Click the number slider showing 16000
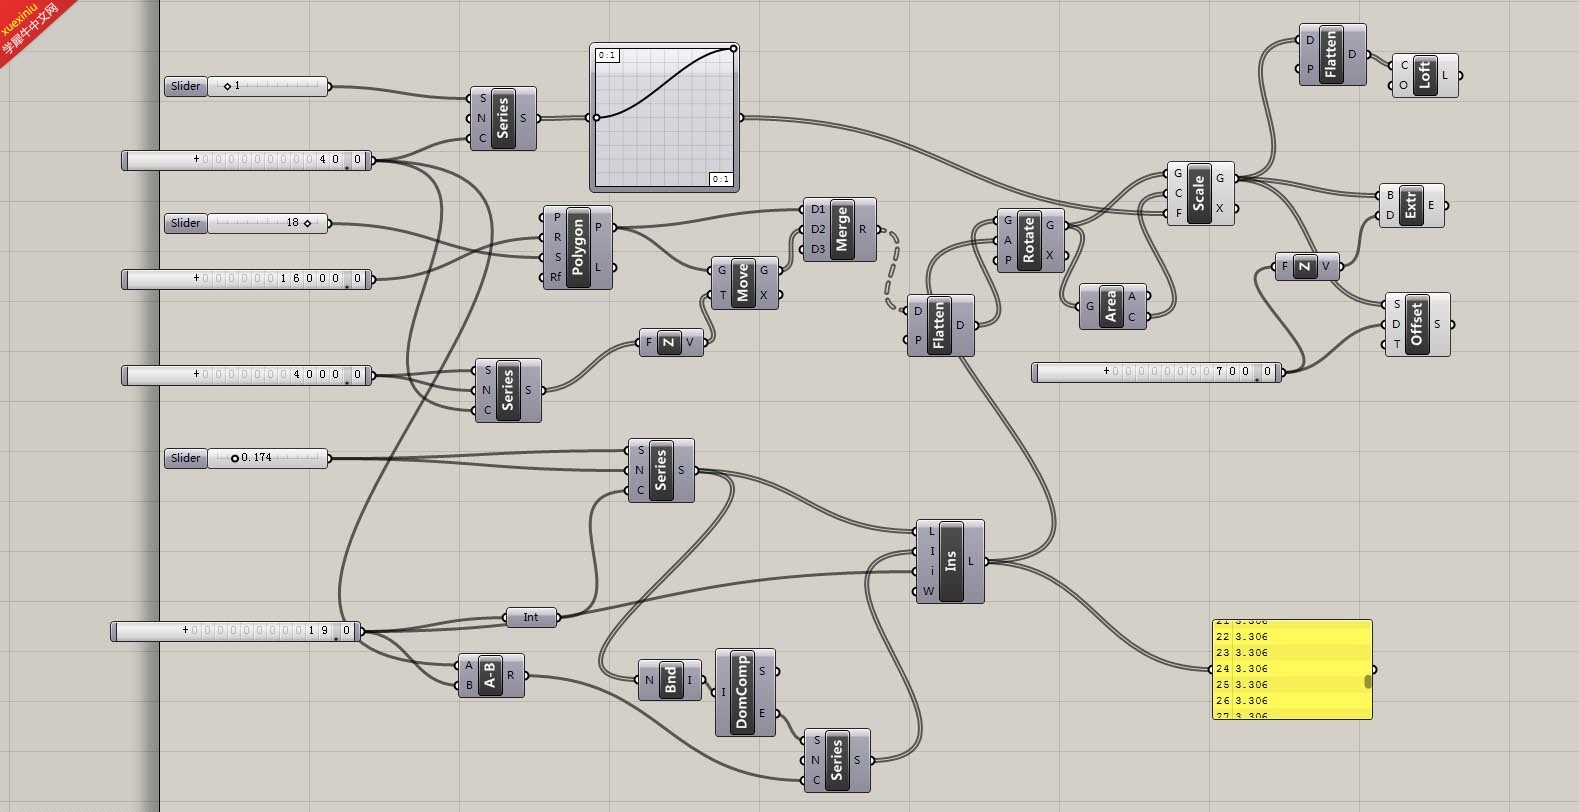 pos(247,279)
